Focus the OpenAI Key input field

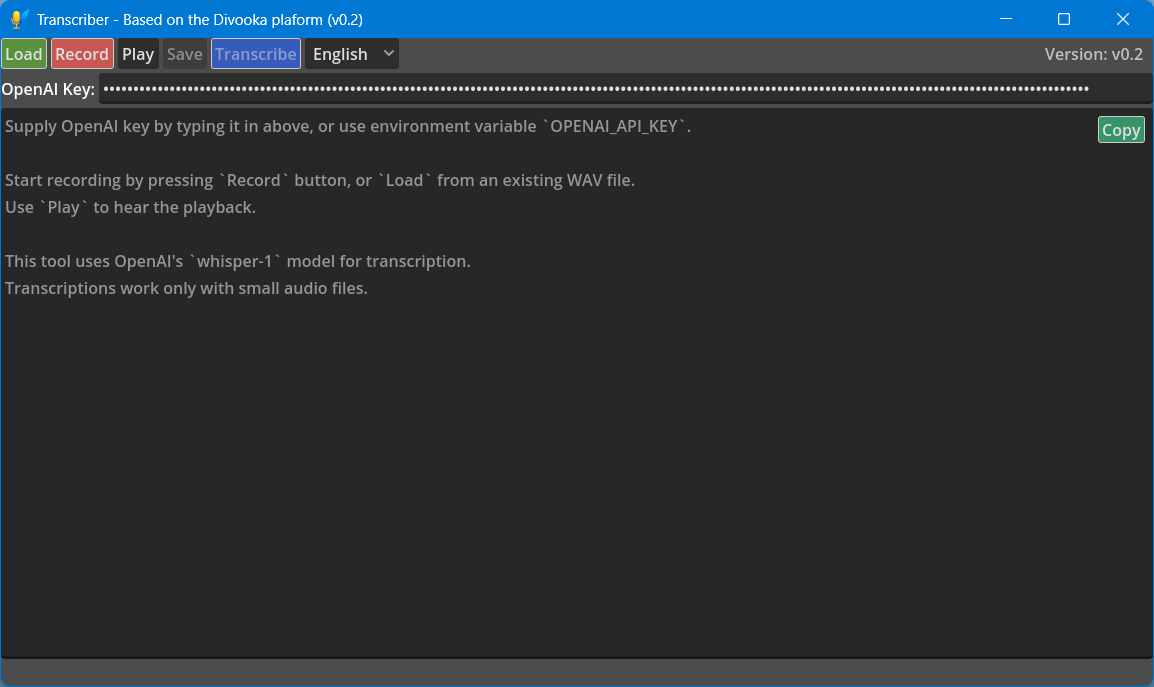(x=626, y=88)
